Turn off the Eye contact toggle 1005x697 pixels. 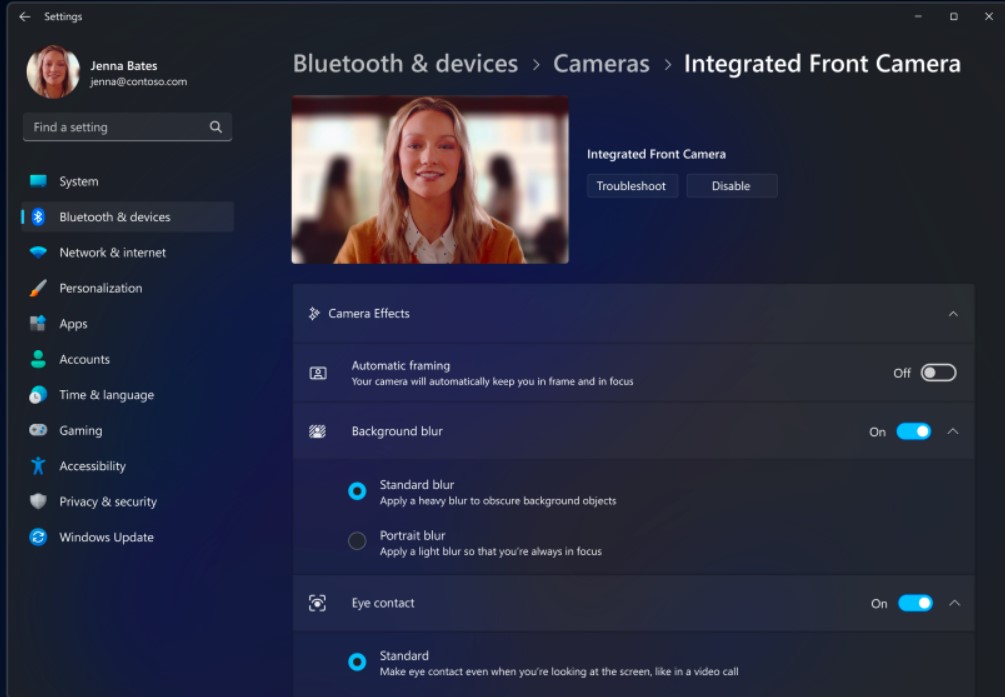click(x=915, y=603)
